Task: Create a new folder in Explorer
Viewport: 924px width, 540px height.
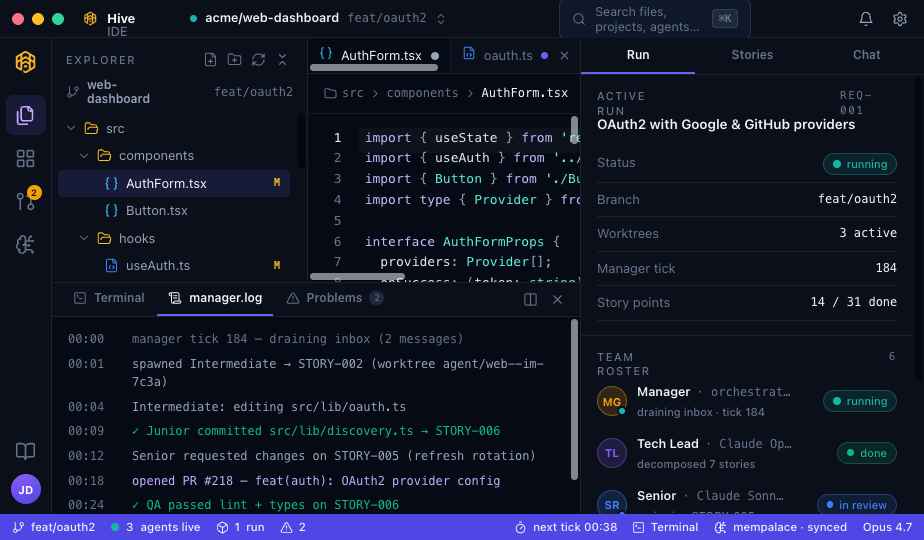Action: pos(235,60)
